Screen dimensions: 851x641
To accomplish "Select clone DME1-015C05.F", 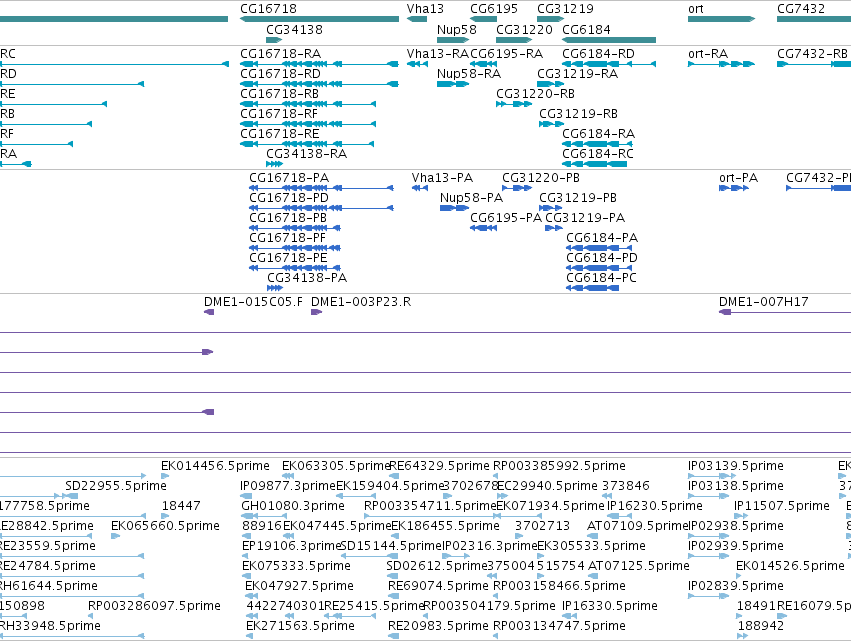I will coord(253,302).
